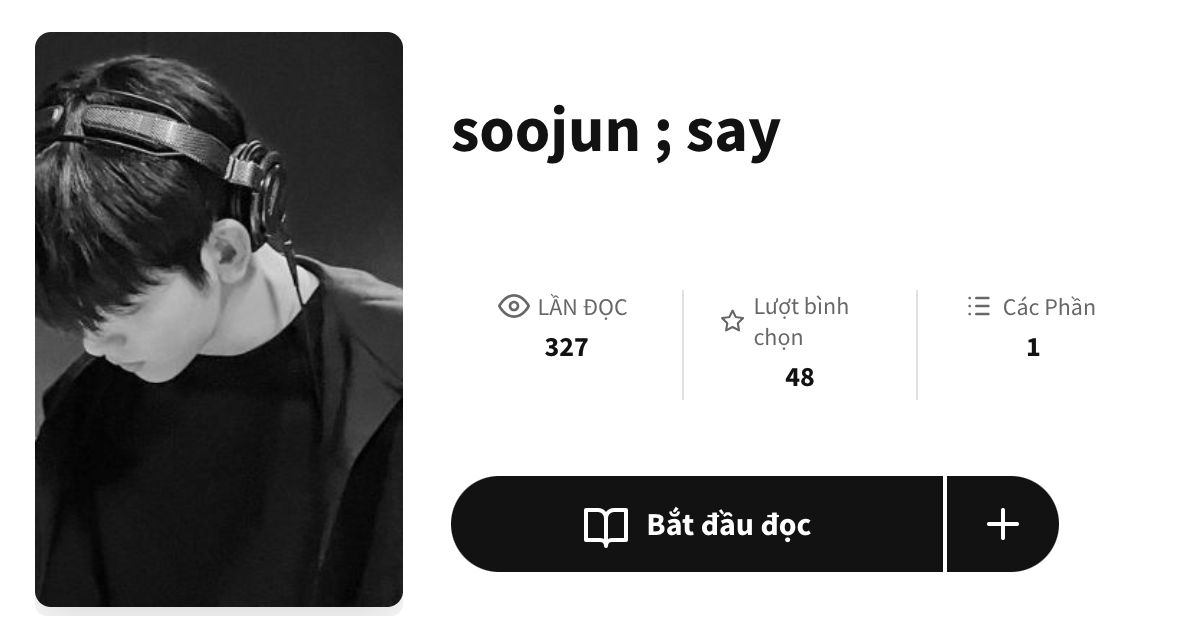1178x644 pixels.
Task: Select the story title soojun ; say
Action: (x=615, y=132)
